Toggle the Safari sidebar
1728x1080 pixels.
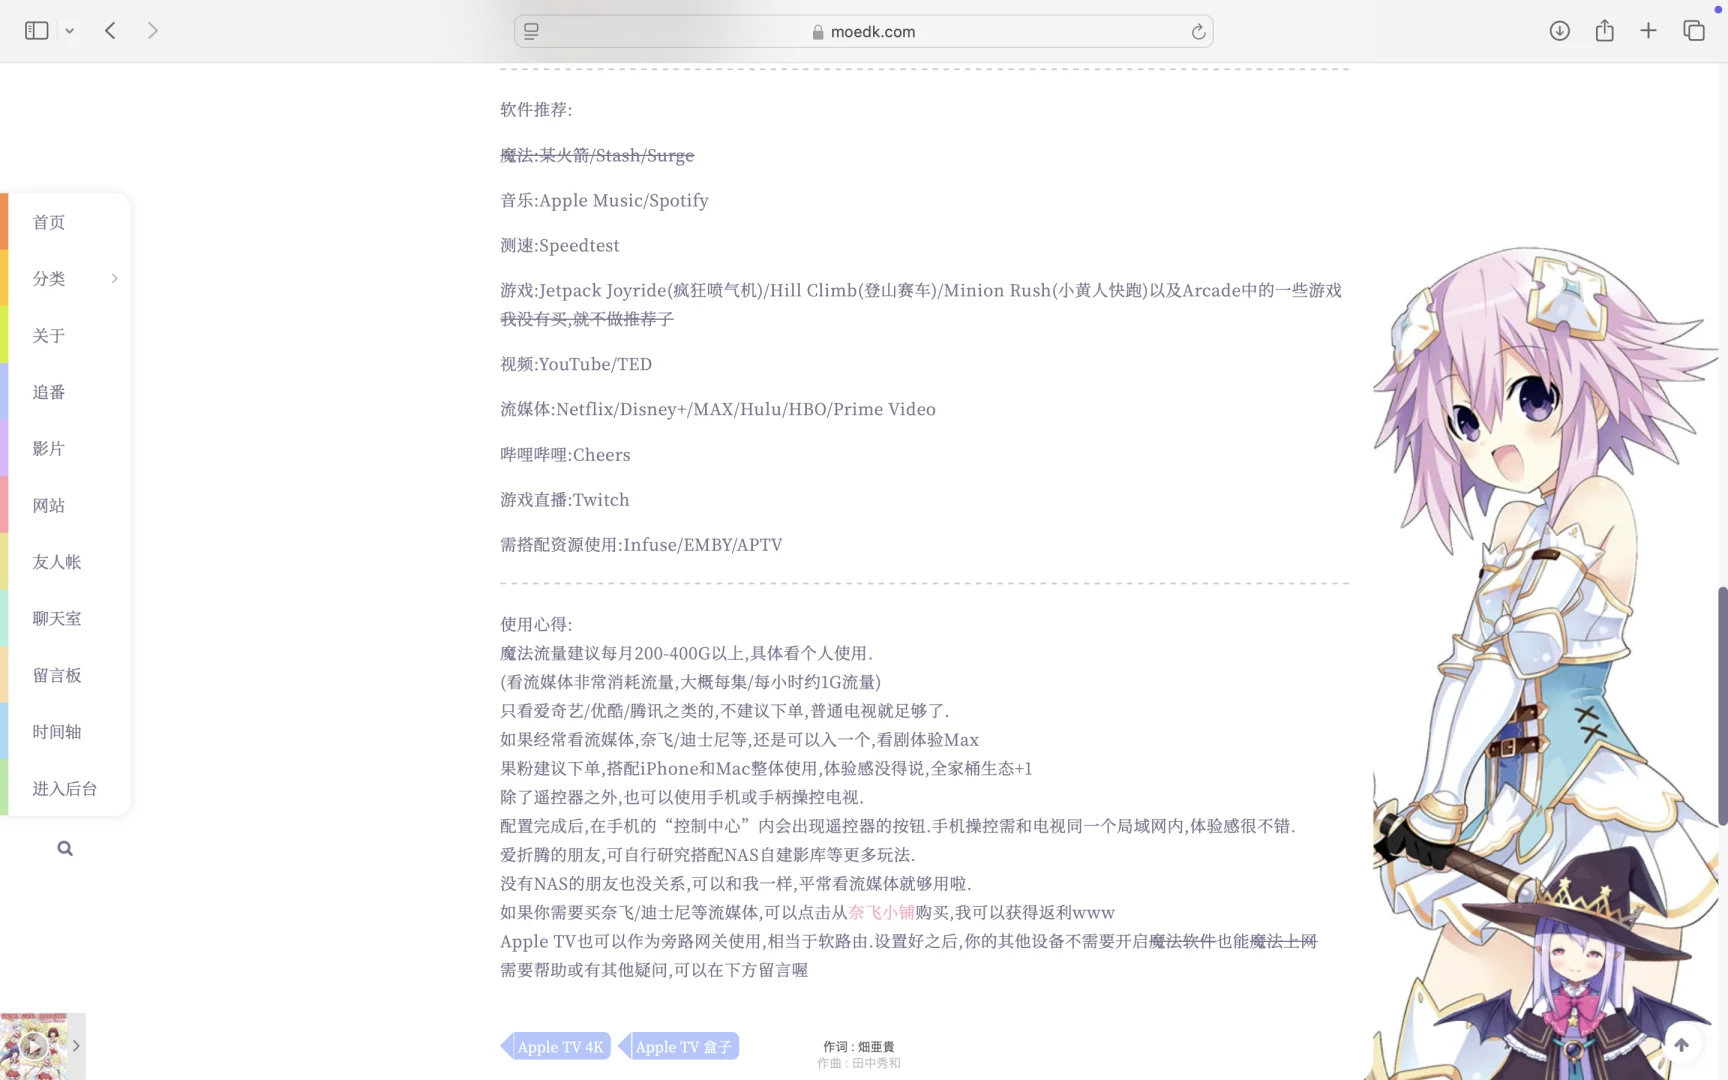click(x=36, y=30)
